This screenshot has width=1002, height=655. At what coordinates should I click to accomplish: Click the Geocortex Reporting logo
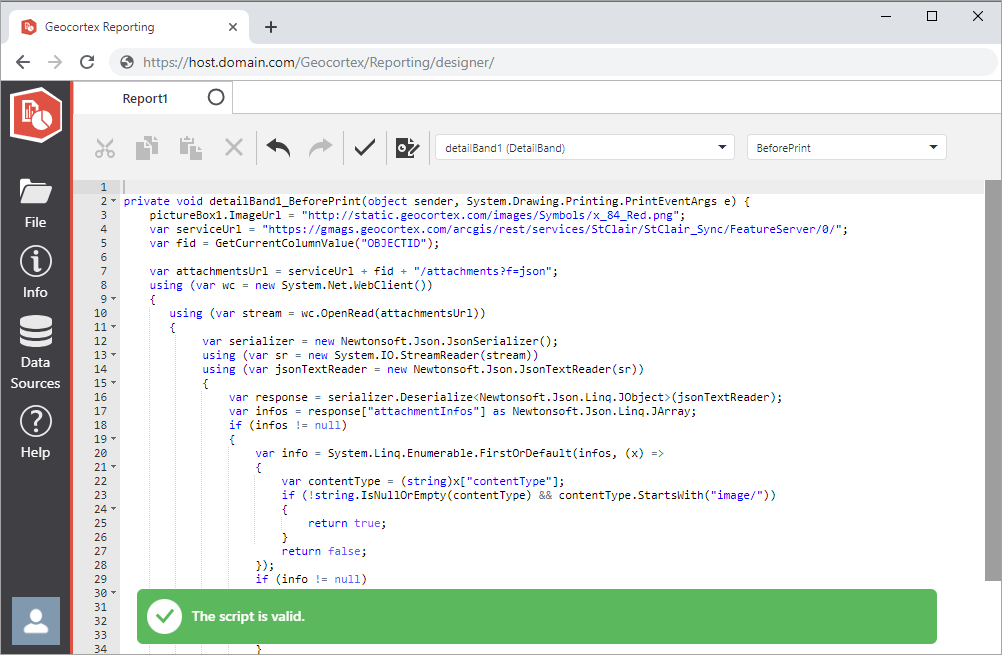(x=35, y=114)
